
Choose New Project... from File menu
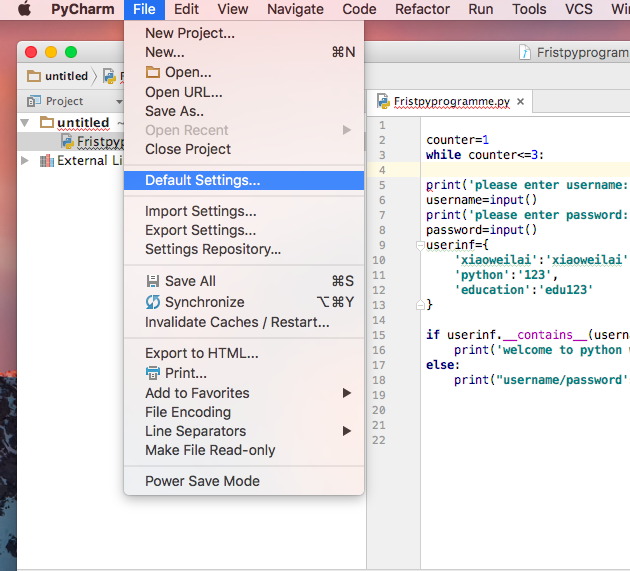[244, 33]
